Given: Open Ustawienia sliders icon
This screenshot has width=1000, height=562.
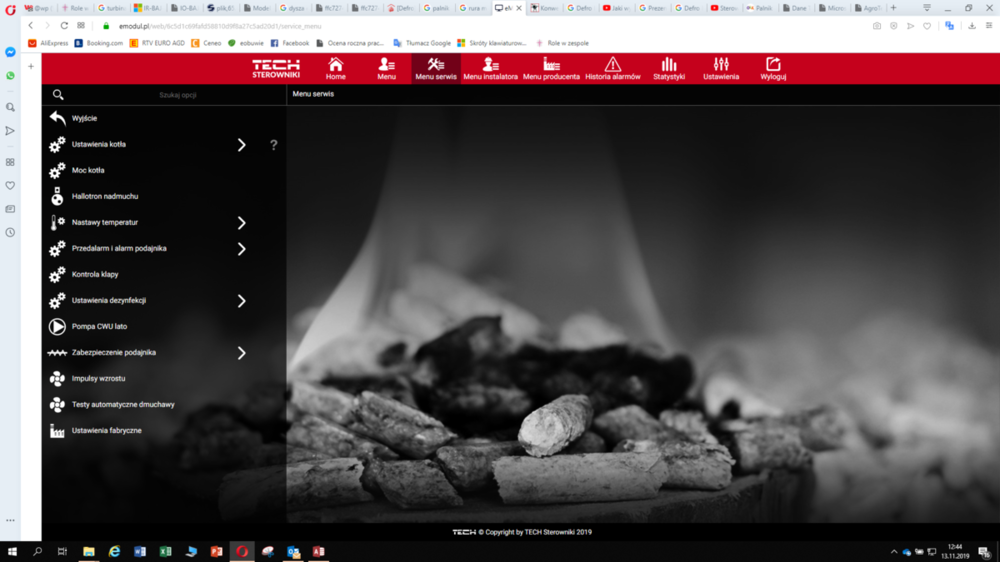Looking at the screenshot, I should pyautogui.click(x=721, y=65).
